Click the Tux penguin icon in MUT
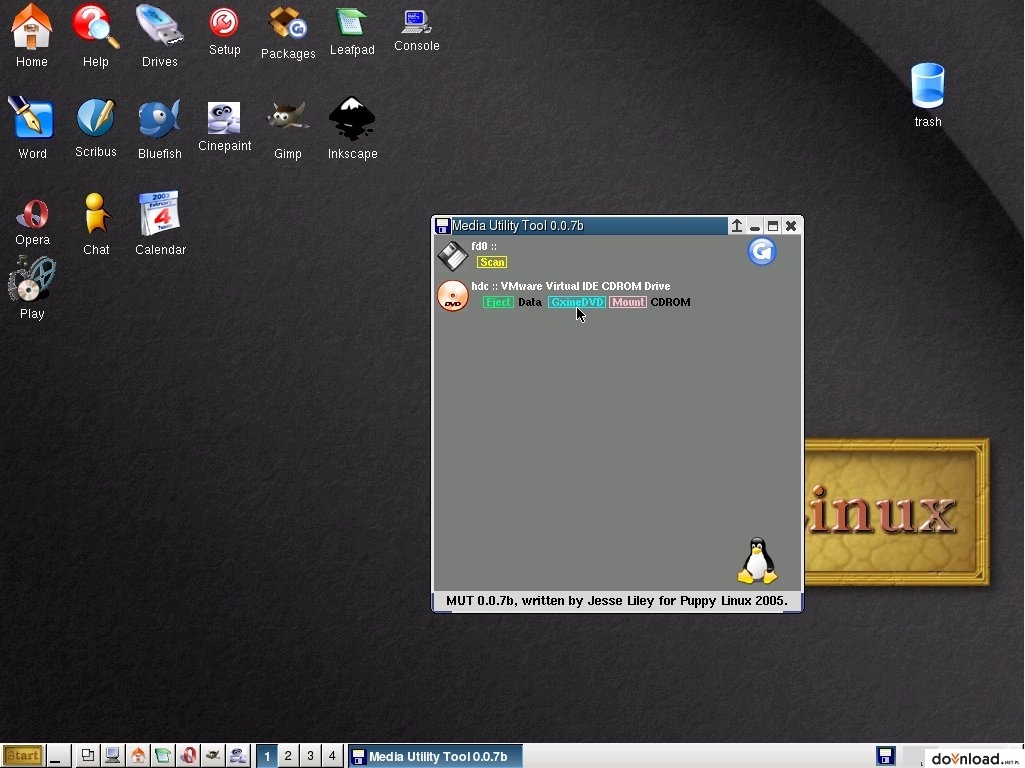Screen dimensions: 1025x768 coord(757,561)
